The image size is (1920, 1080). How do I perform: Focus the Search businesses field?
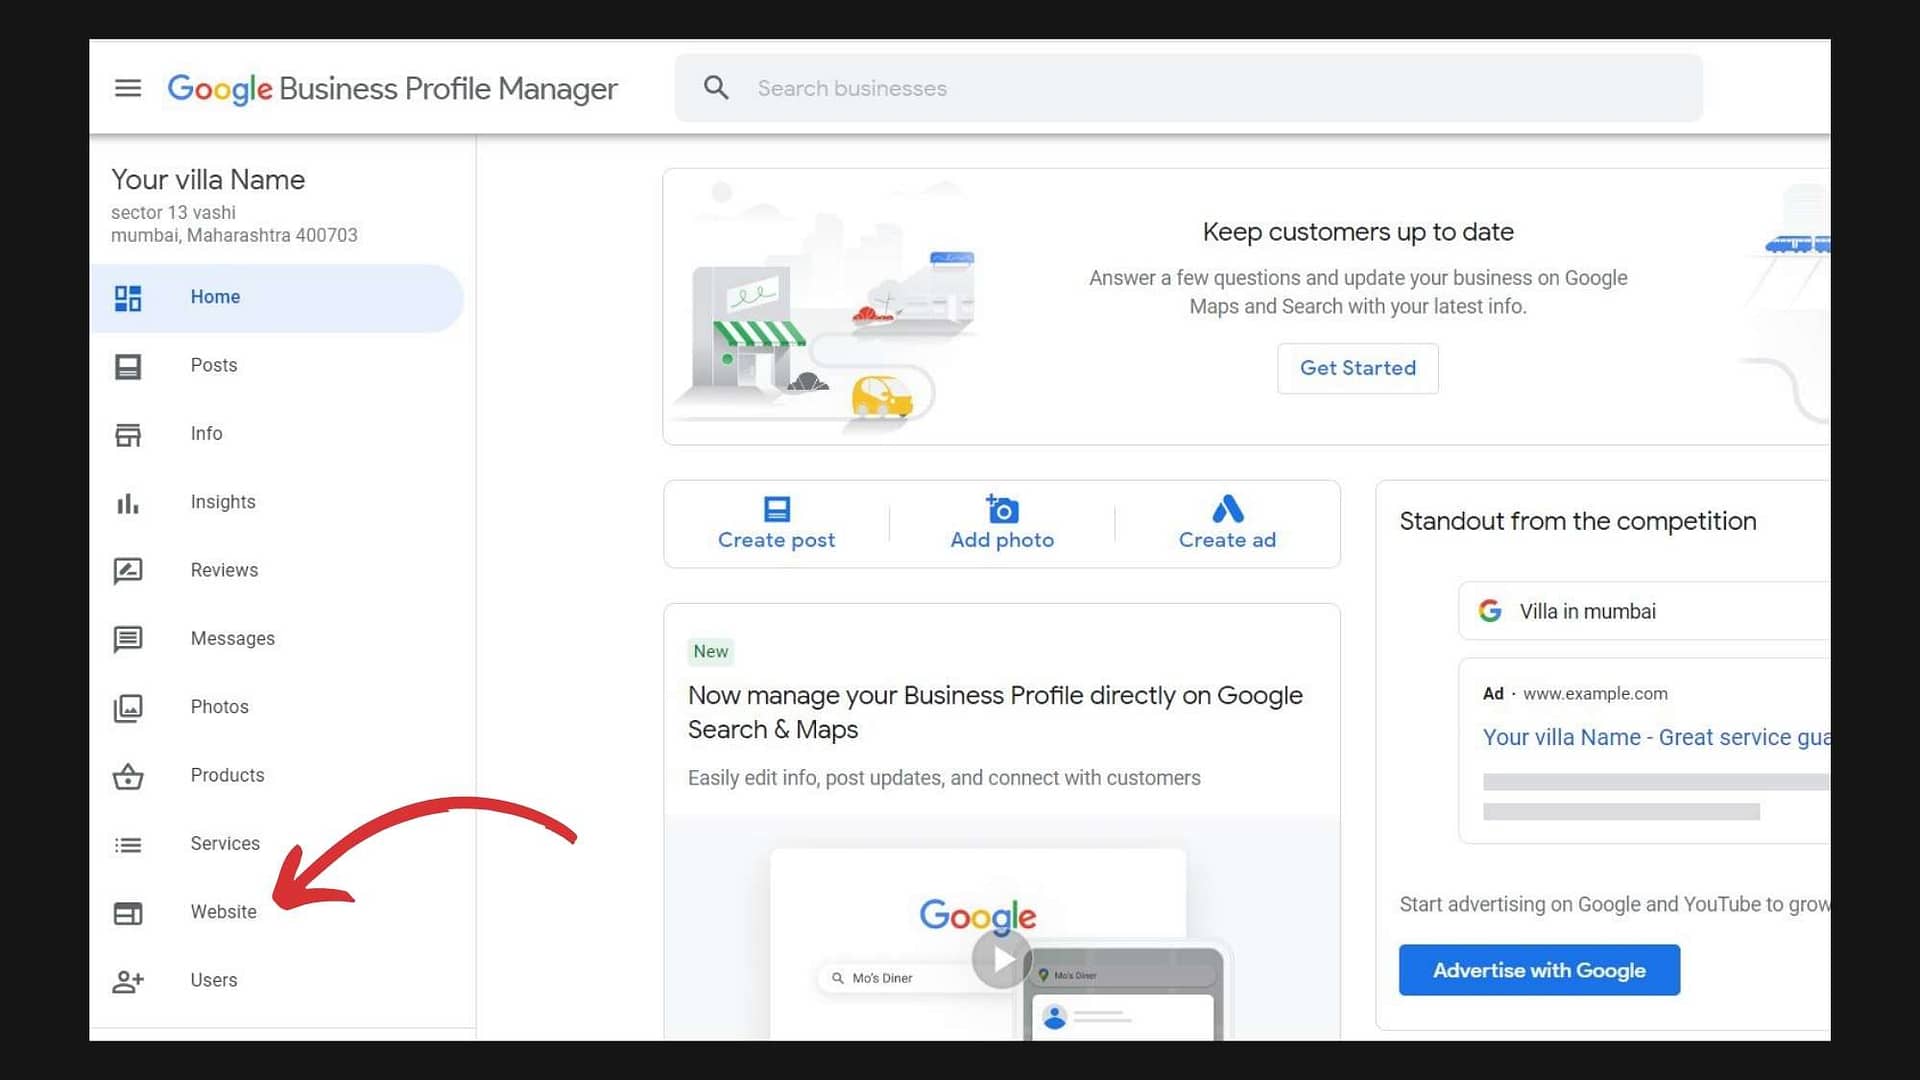click(x=1188, y=88)
